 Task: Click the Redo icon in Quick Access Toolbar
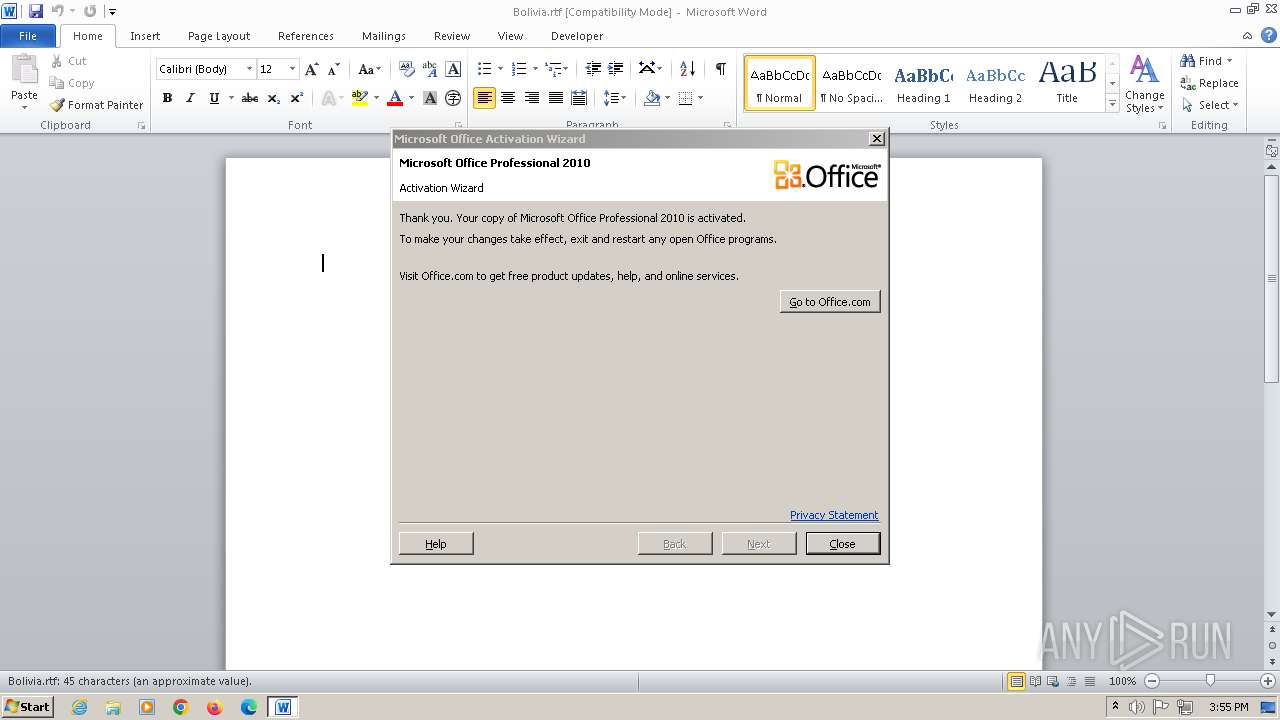pyautogui.click(x=90, y=11)
